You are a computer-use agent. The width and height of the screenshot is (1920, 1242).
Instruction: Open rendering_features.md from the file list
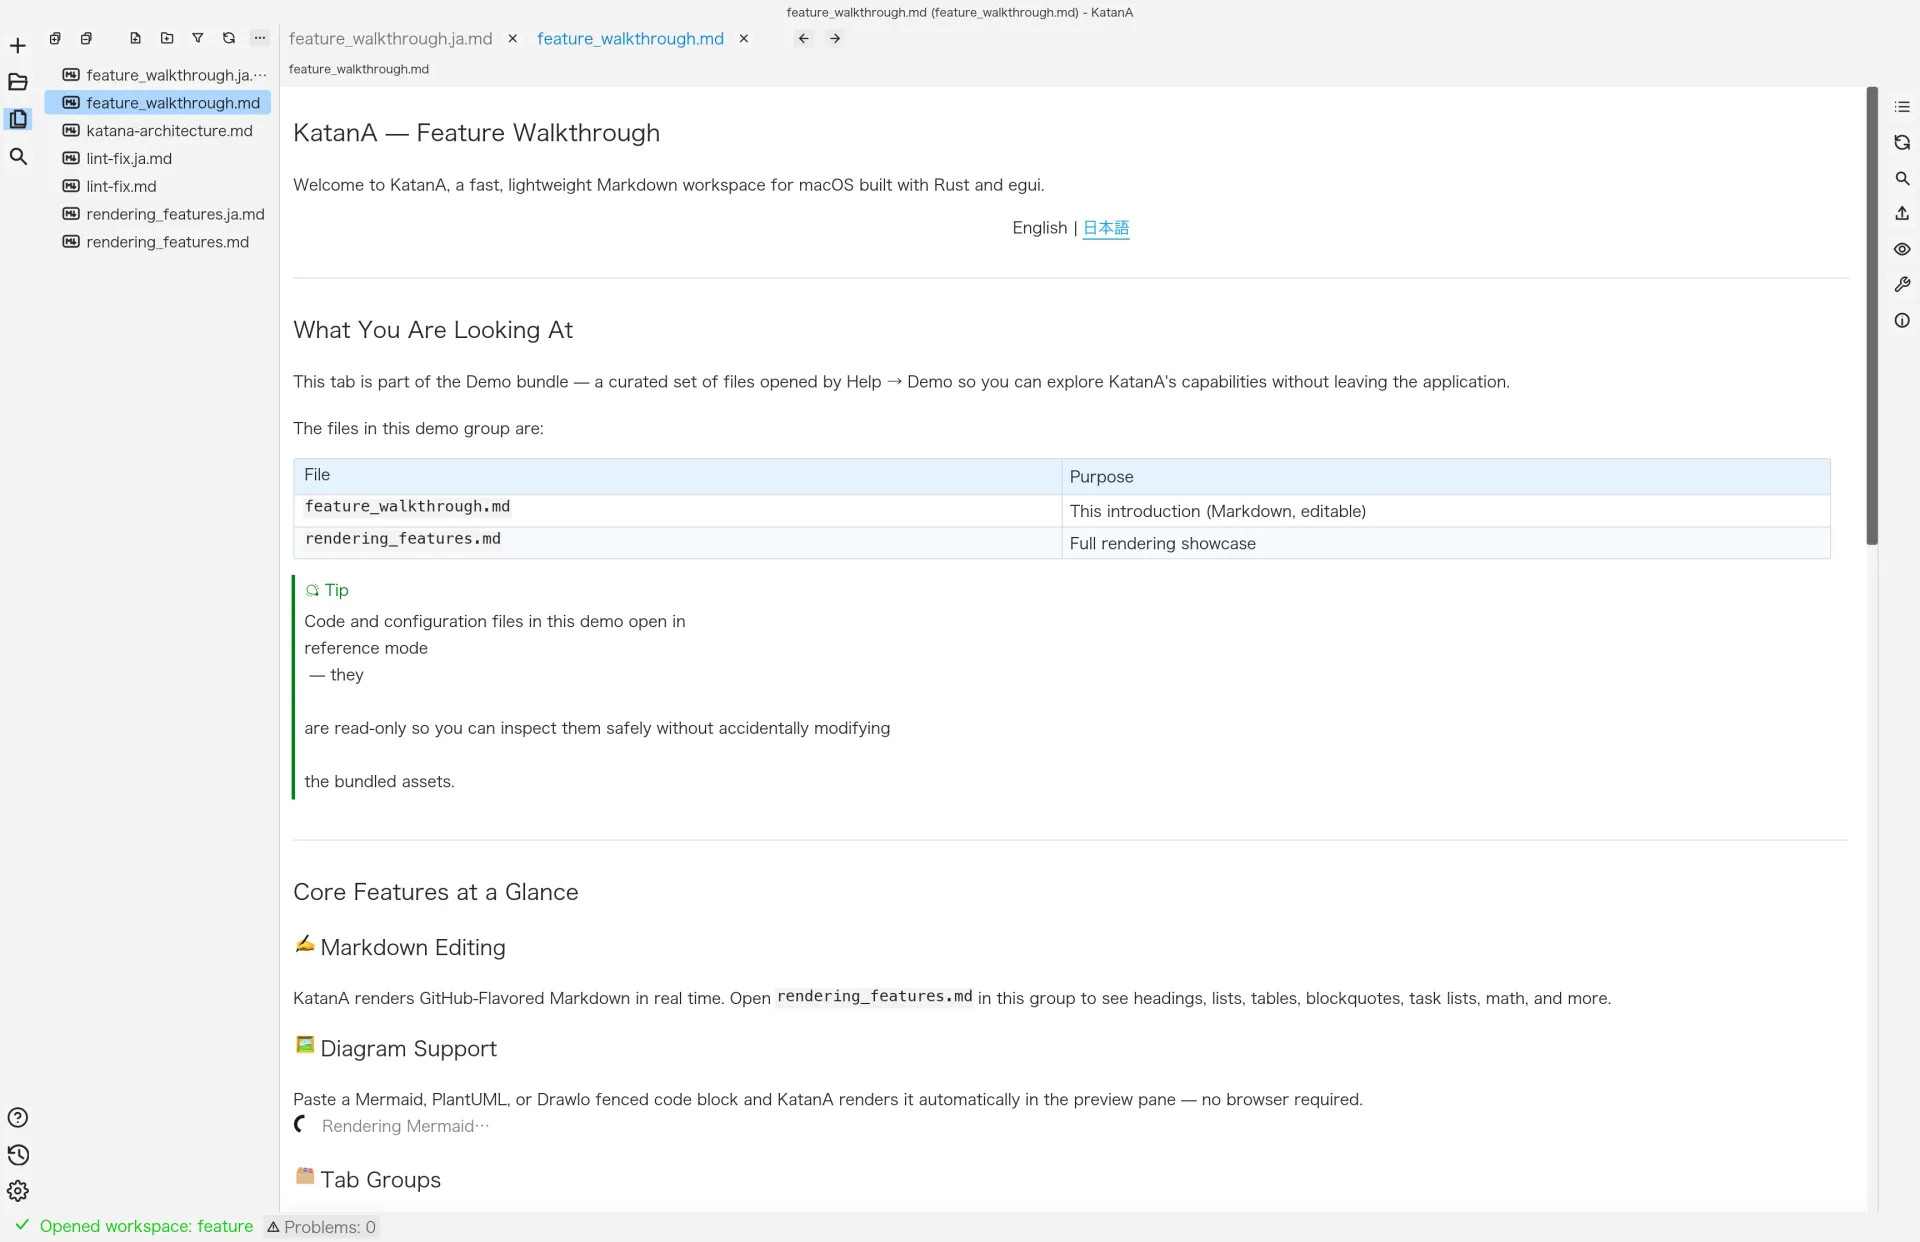pos(158,242)
